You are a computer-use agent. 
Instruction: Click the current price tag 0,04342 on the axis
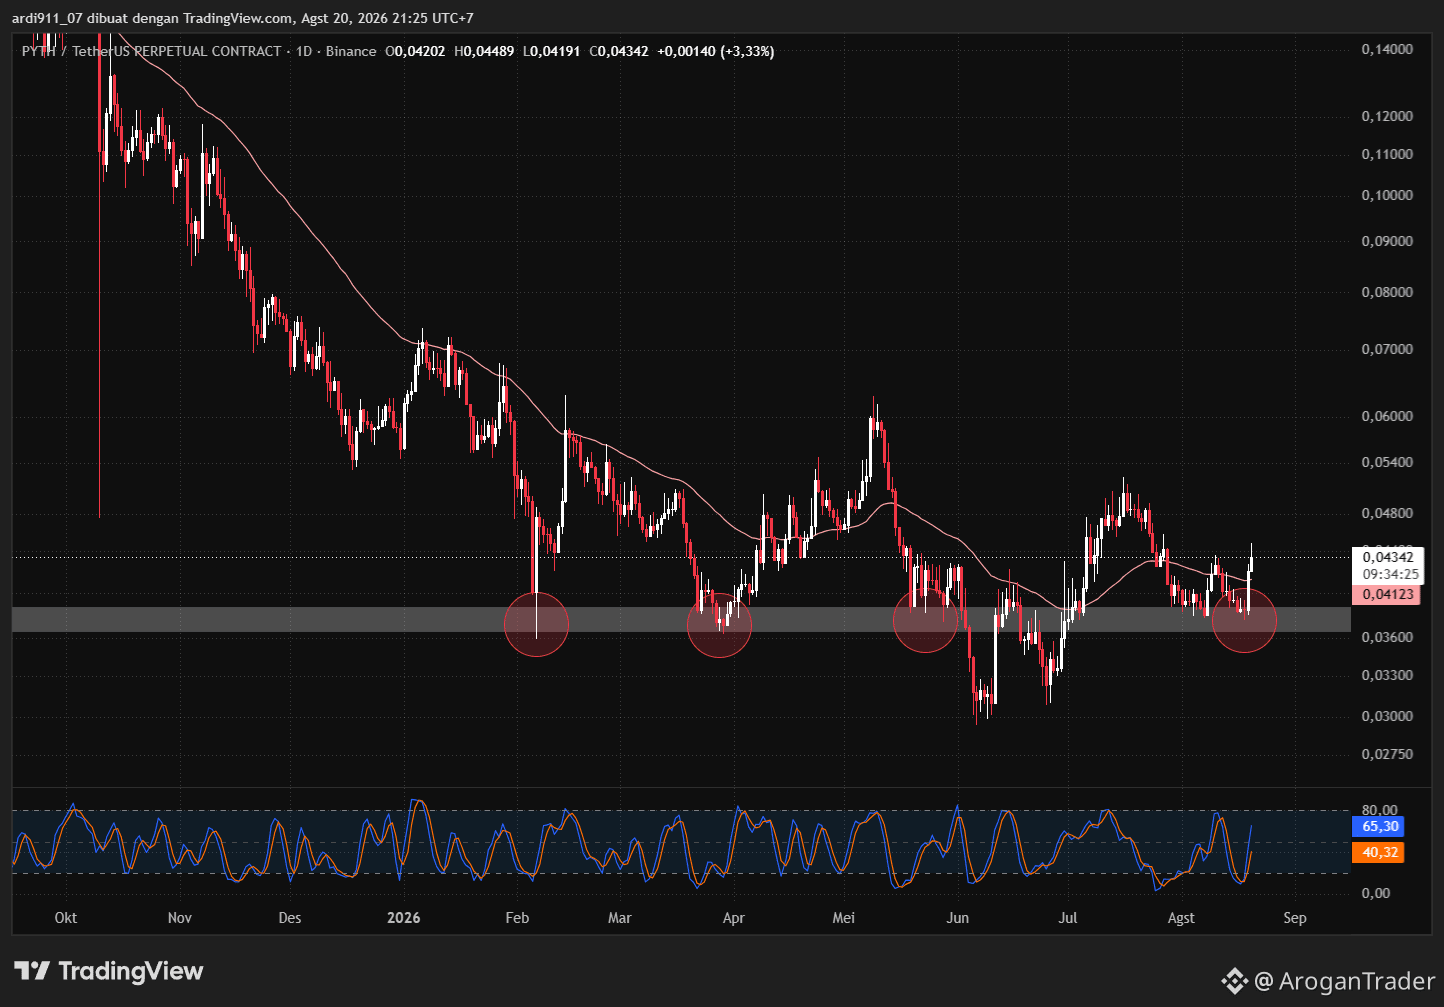pos(1387,557)
